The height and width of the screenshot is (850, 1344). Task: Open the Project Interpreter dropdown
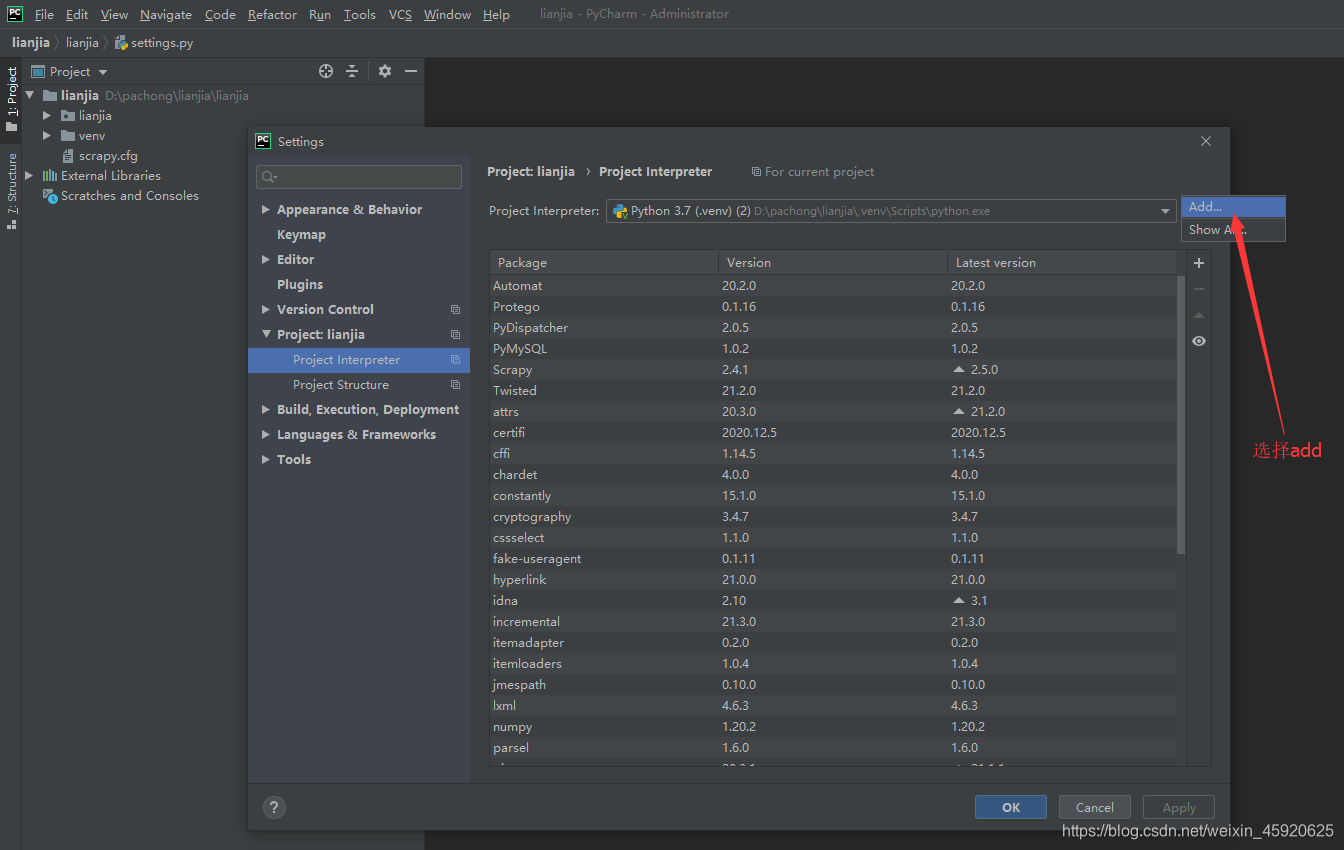[1165, 211]
